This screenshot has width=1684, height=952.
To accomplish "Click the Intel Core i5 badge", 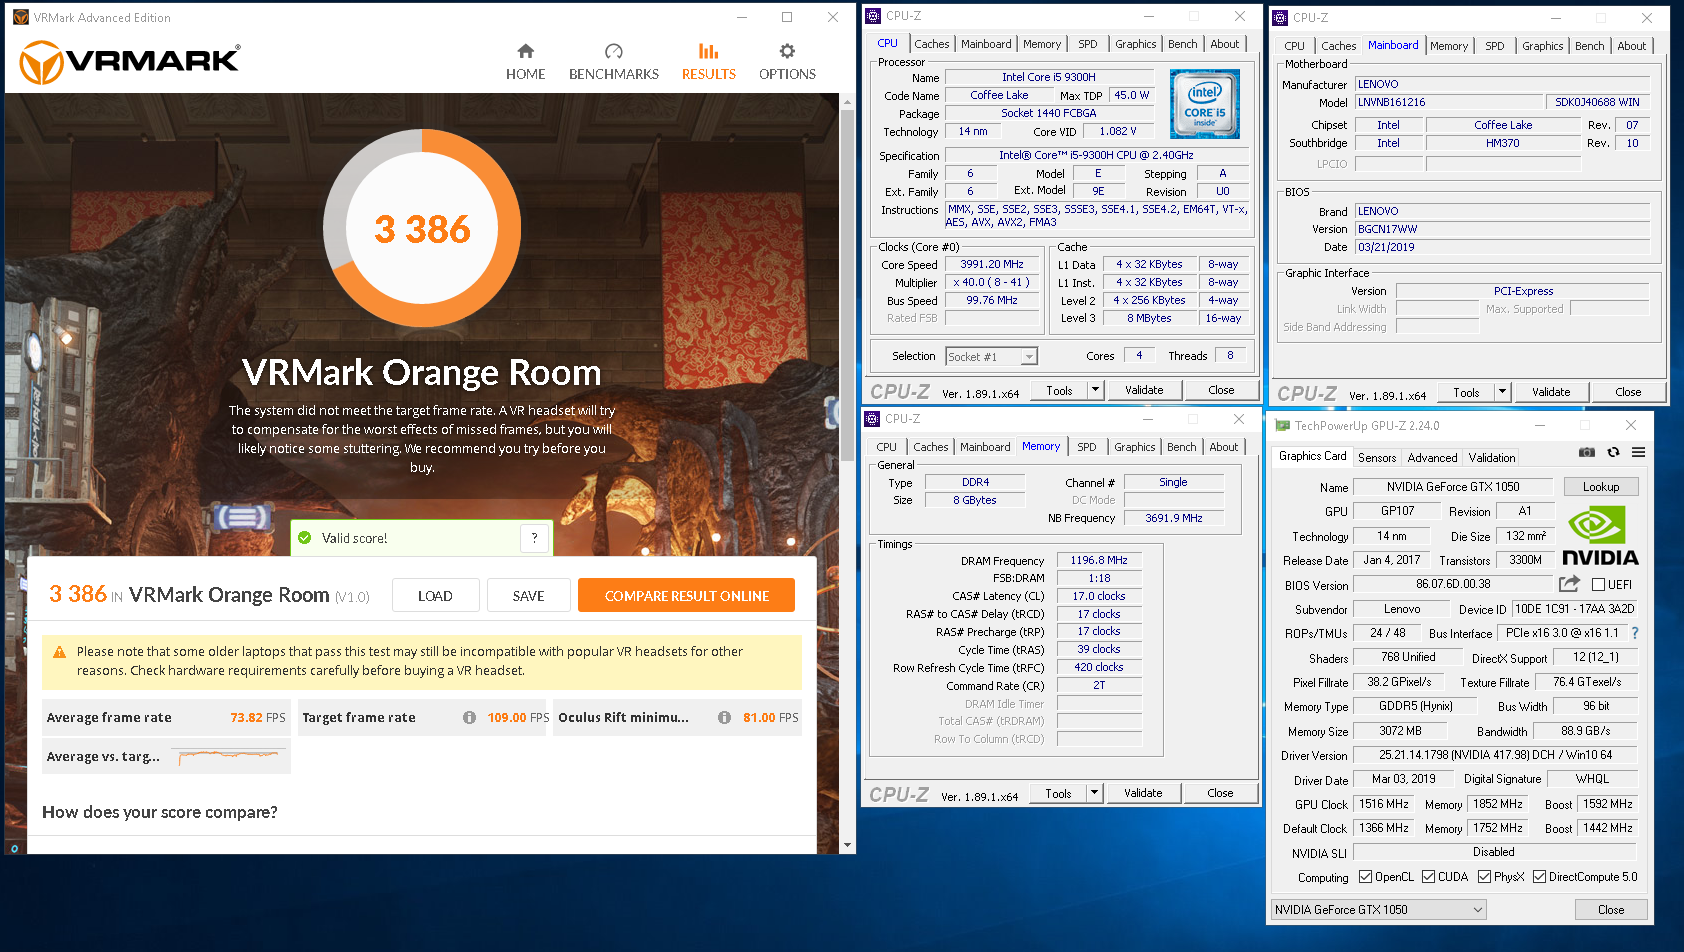I will pos(1204,104).
